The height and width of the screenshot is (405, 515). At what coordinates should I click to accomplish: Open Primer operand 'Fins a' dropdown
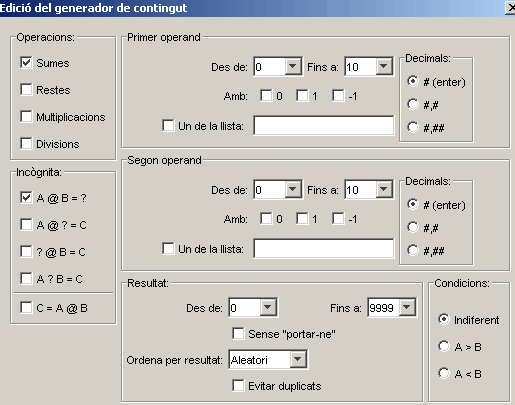point(384,66)
